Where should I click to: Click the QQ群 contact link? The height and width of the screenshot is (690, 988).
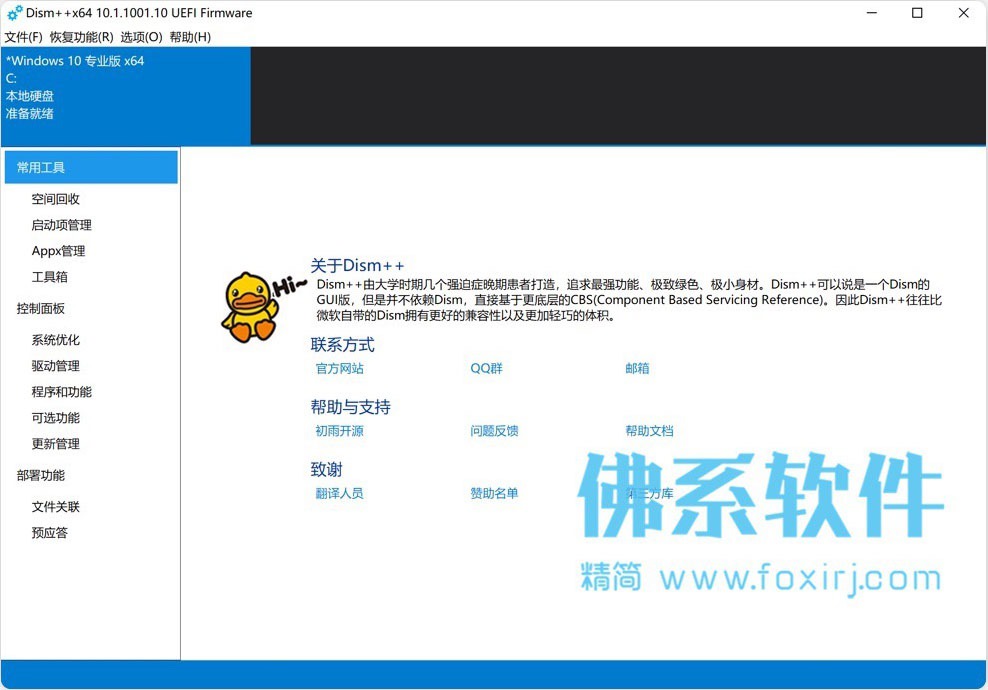coord(486,368)
